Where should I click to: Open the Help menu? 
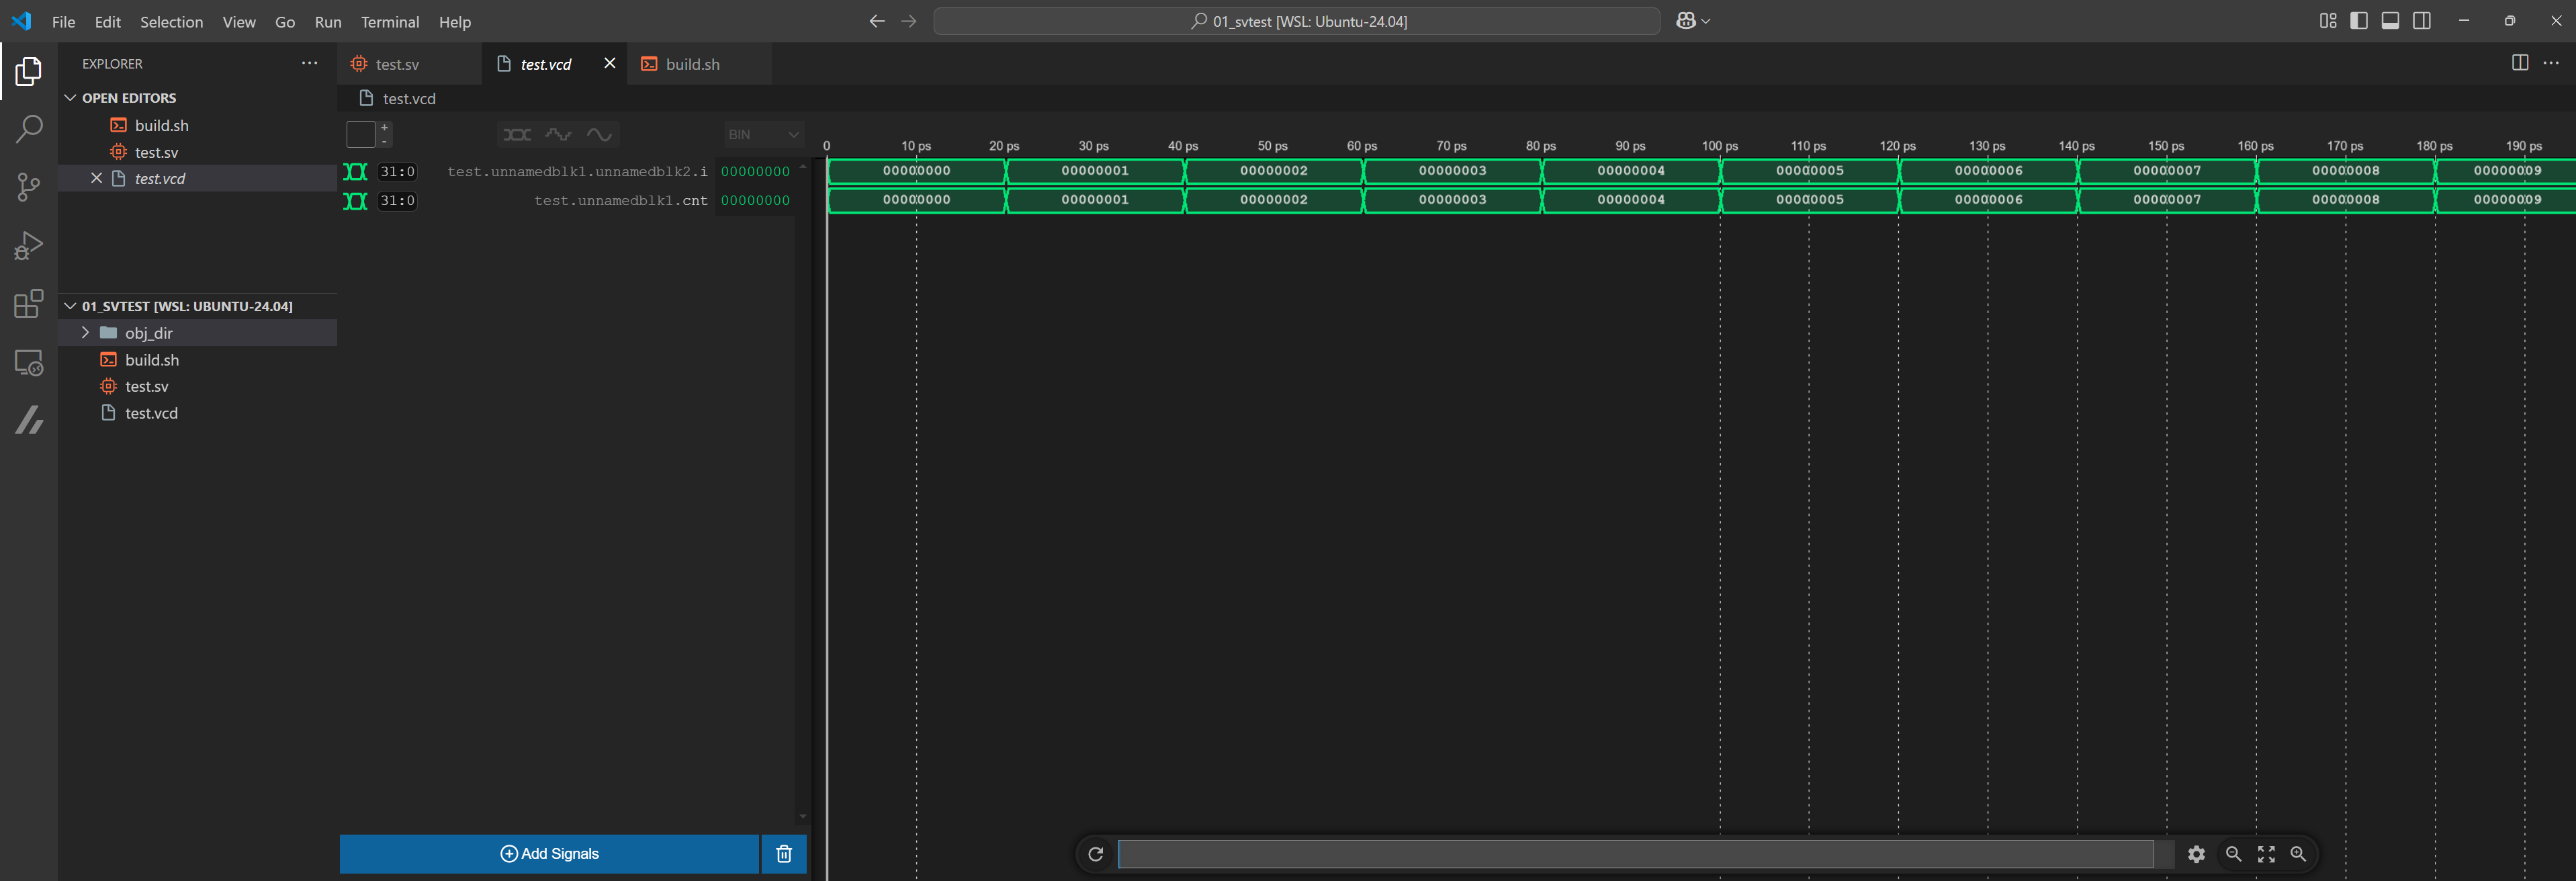pyautogui.click(x=455, y=21)
